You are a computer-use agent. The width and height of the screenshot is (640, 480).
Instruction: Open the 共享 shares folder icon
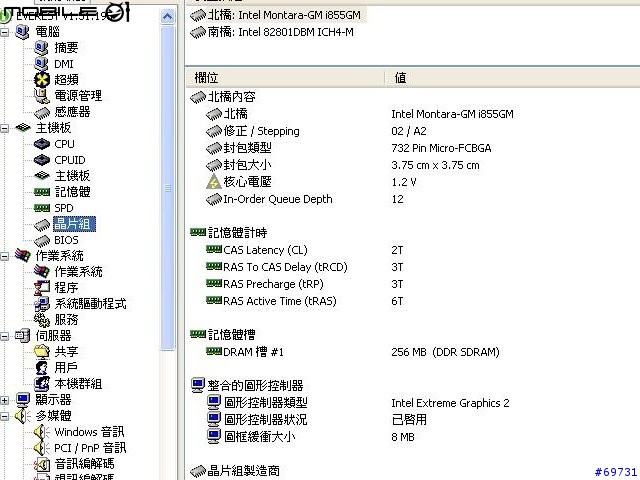[x=42, y=351]
